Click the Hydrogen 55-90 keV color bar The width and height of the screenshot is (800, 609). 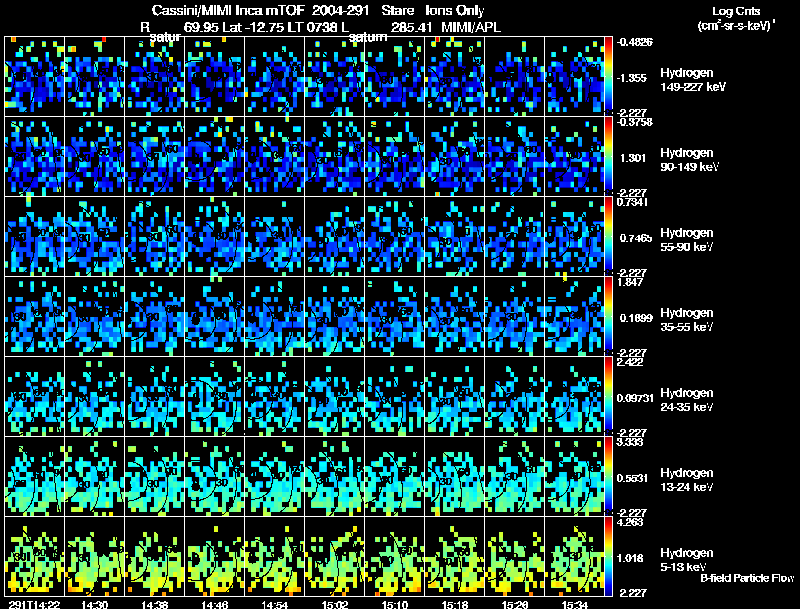608,236
